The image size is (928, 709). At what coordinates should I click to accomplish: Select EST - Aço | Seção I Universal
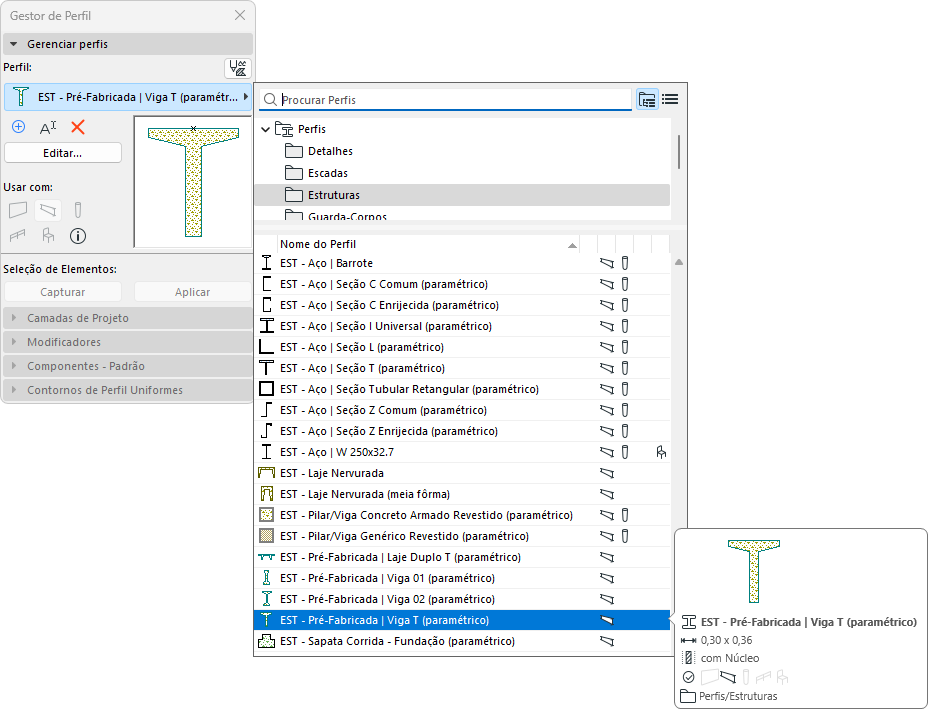(462, 326)
